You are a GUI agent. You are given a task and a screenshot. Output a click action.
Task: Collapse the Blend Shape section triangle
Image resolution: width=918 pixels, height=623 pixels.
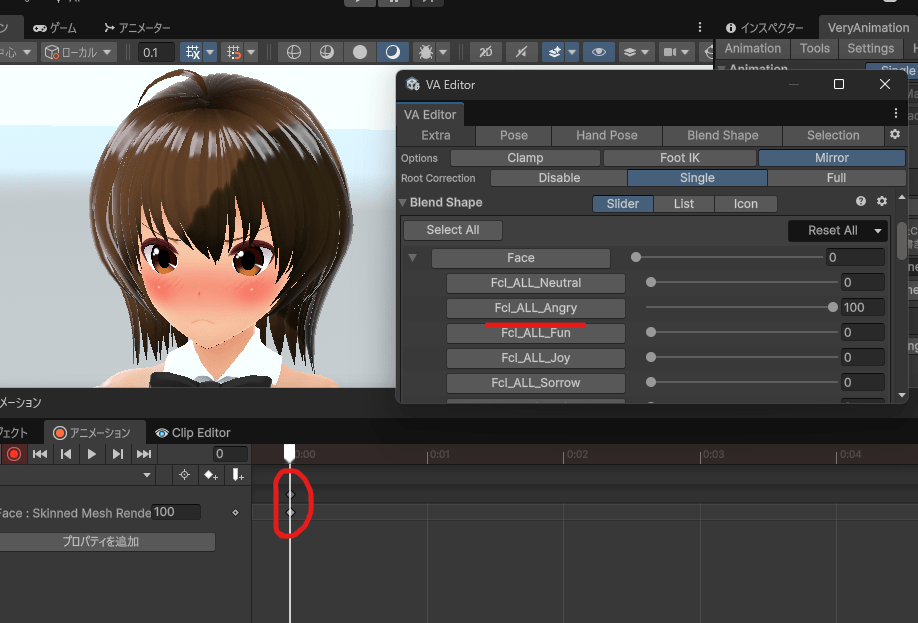402,202
